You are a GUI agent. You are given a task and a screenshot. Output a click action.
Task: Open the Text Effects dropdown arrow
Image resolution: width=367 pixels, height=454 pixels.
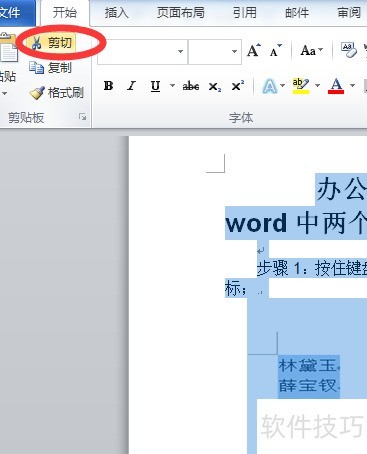(283, 86)
